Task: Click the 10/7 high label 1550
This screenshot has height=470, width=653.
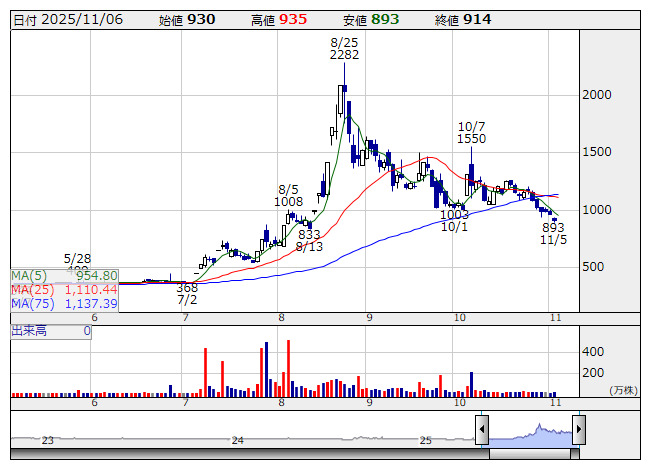Action: click(471, 139)
